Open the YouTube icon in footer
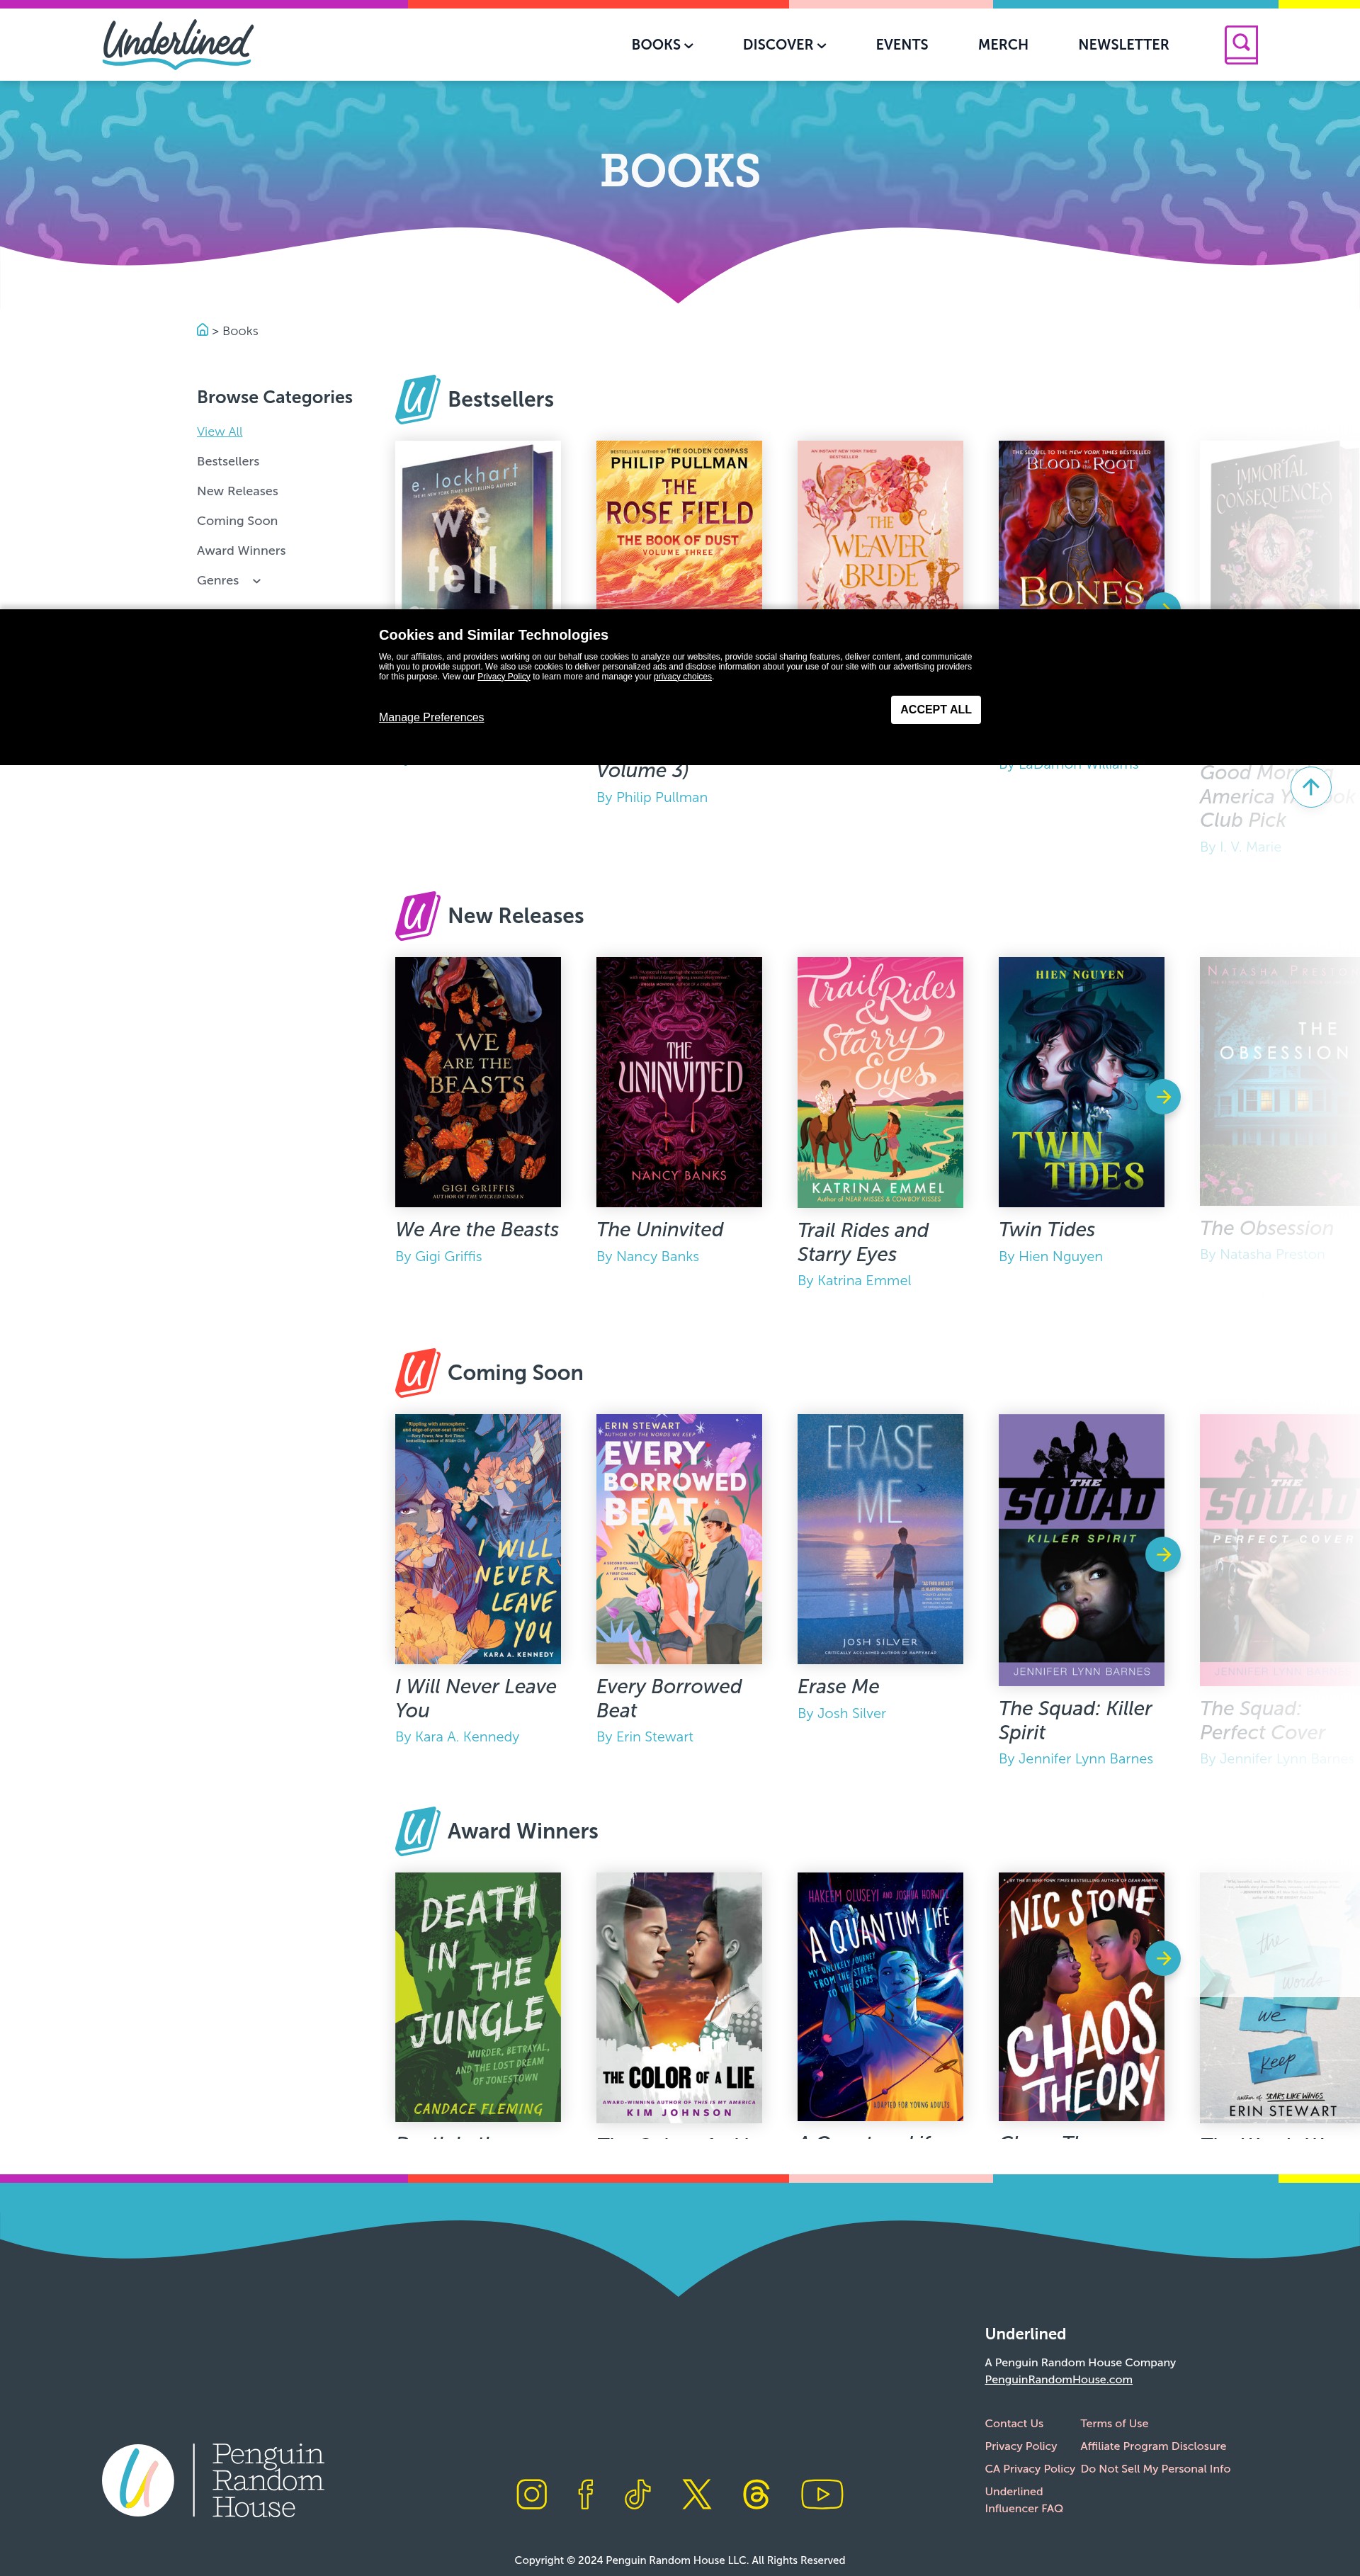The height and width of the screenshot is (2576, 1360). pos(822,2494)
